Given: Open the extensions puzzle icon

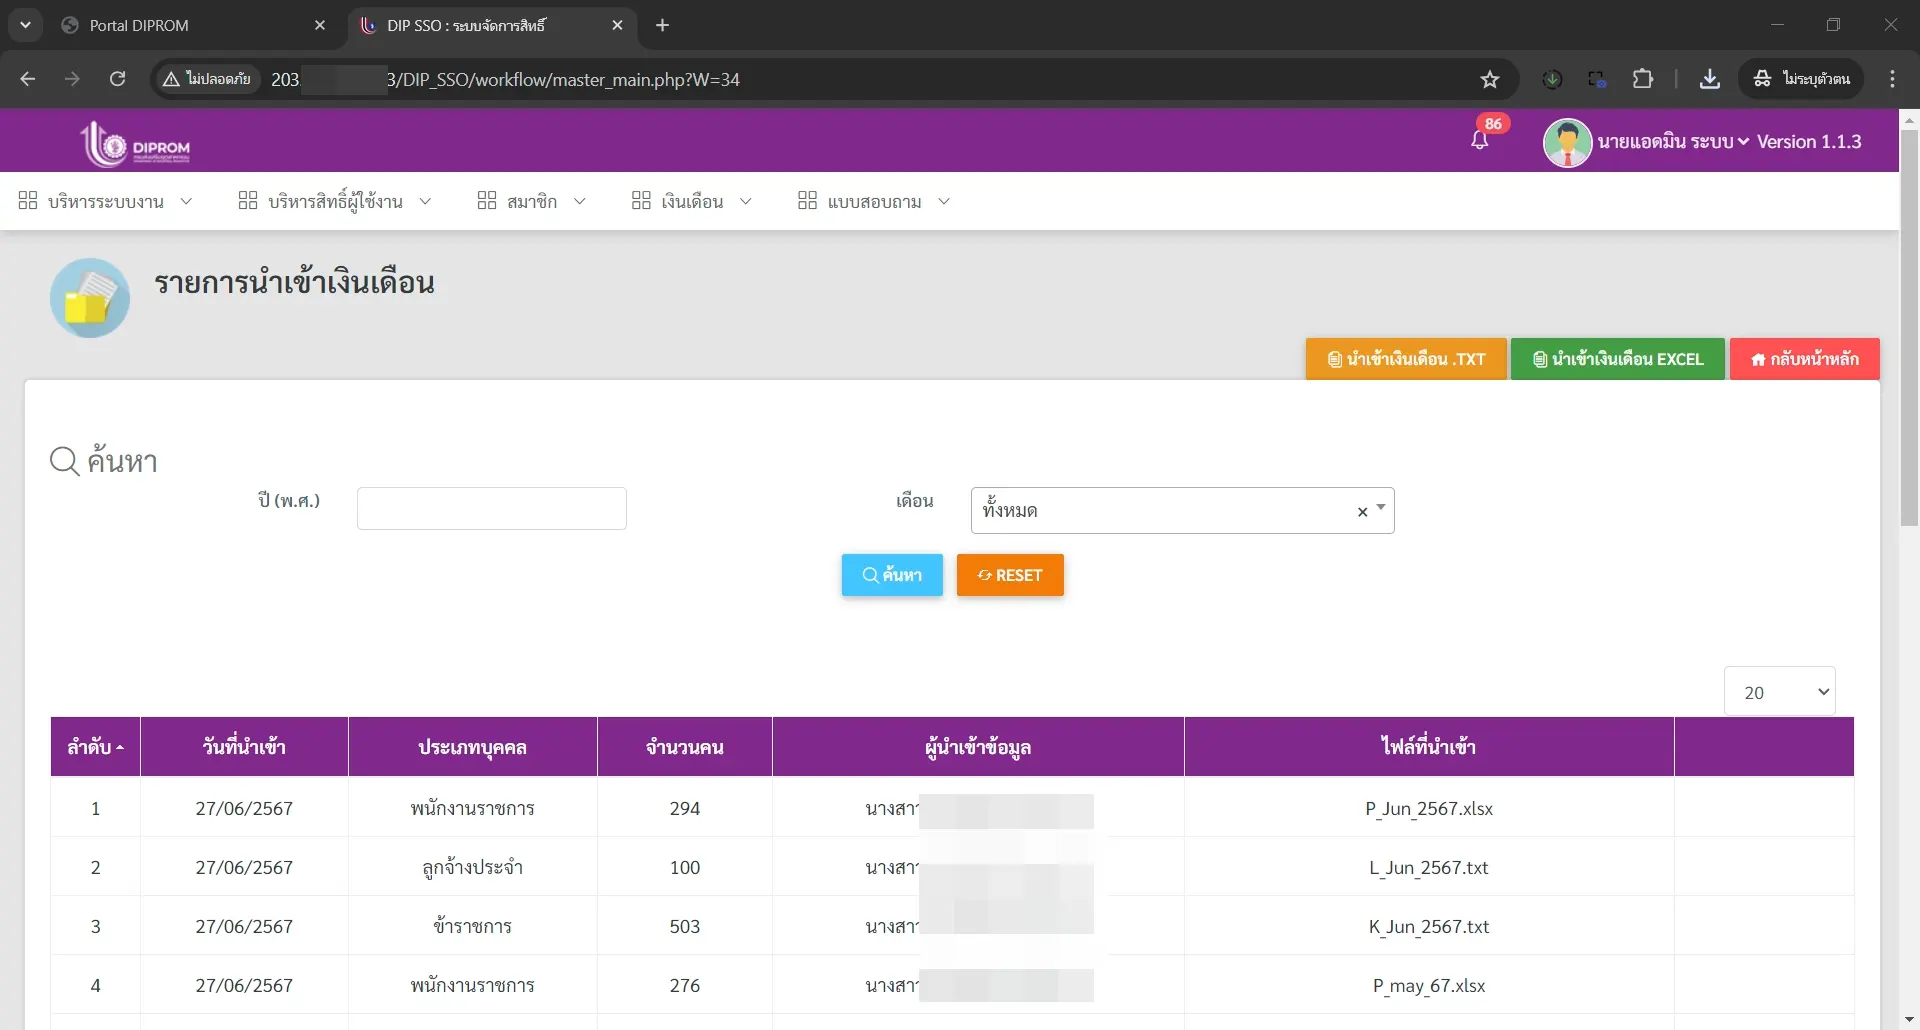Looking at the screenshot, I should point(1643,79).
